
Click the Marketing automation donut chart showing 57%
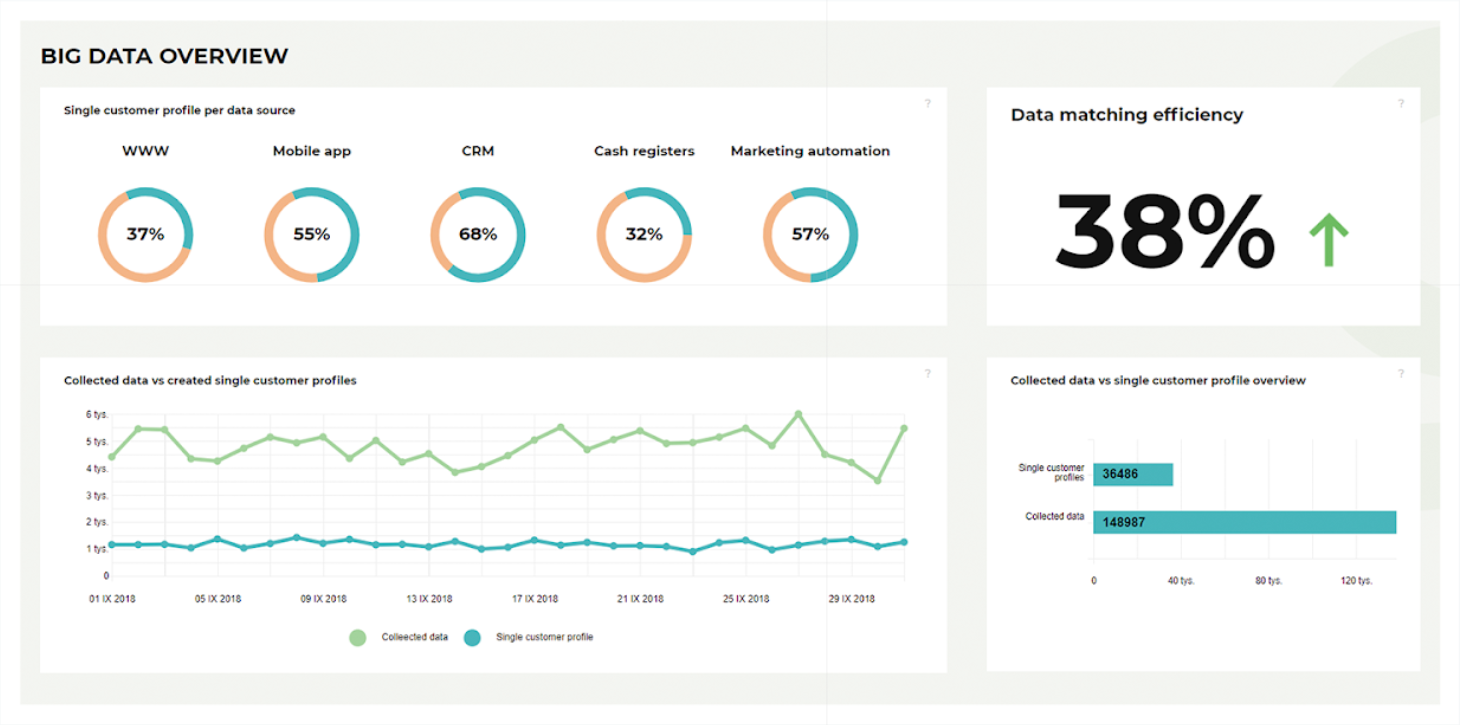coord(810,235)
